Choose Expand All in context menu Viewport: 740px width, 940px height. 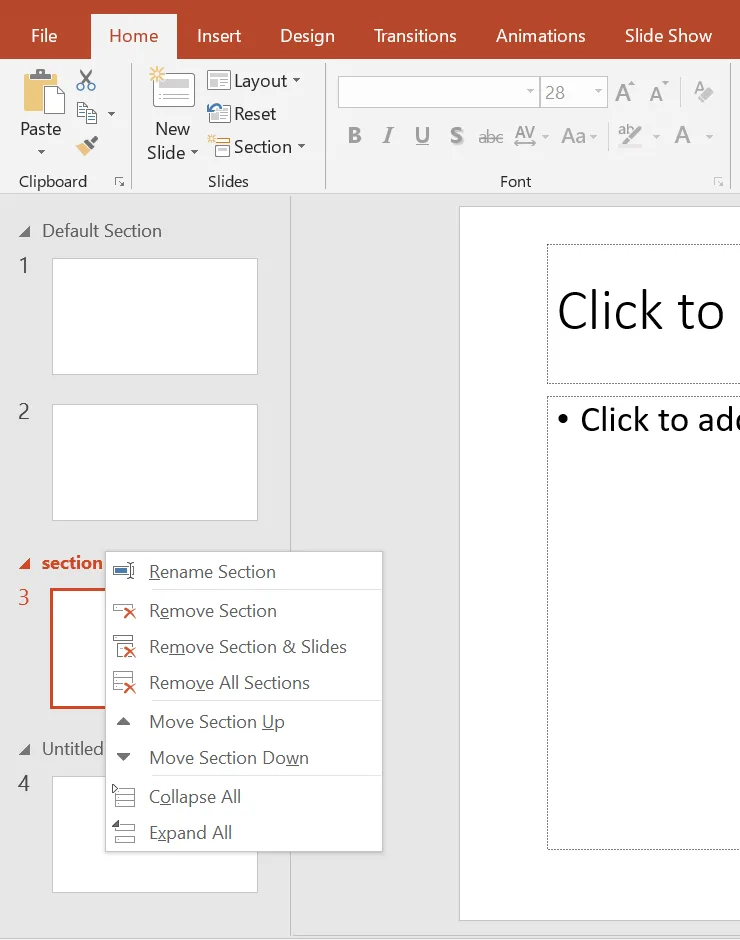(x=243, y=832)
